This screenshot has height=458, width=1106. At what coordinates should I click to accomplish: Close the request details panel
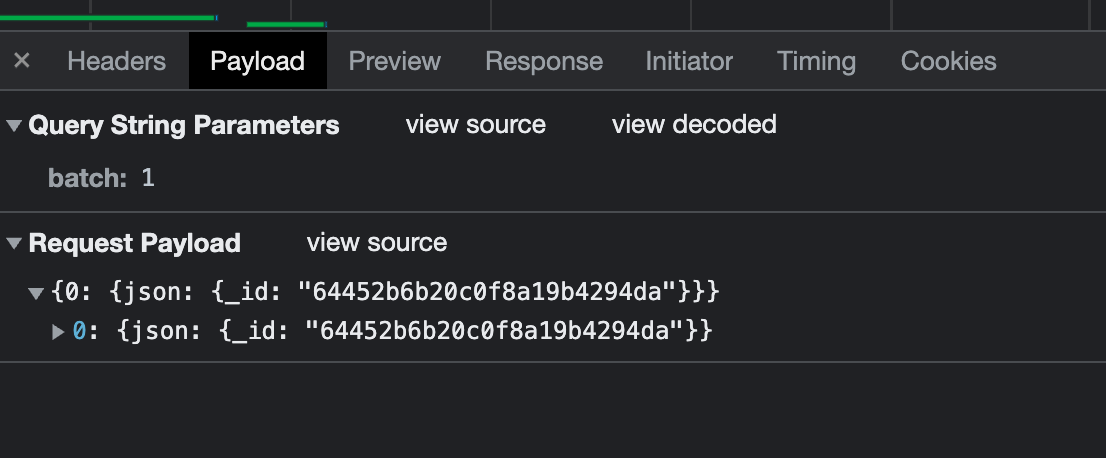click(x=22, y=61)
